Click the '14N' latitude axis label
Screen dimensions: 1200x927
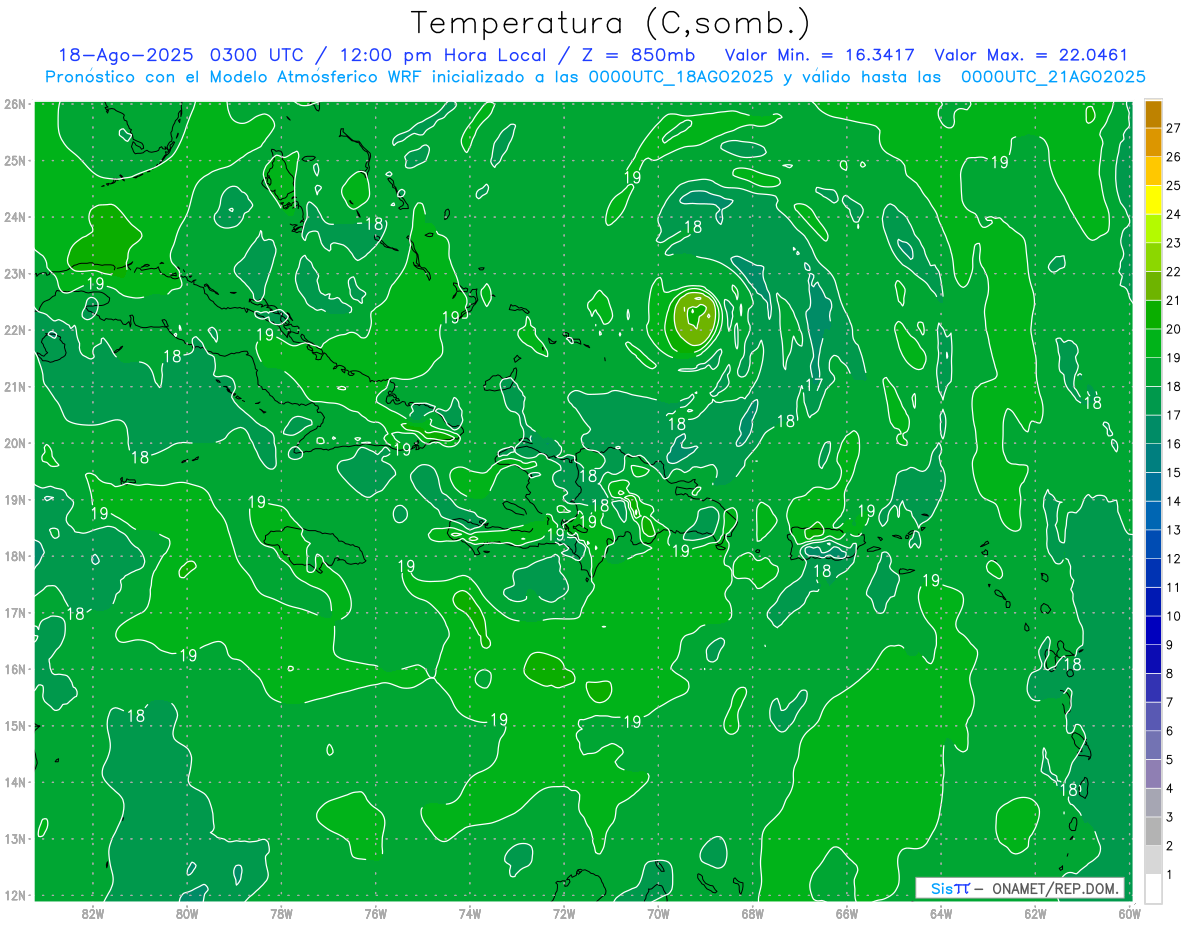tap(15, 782)
